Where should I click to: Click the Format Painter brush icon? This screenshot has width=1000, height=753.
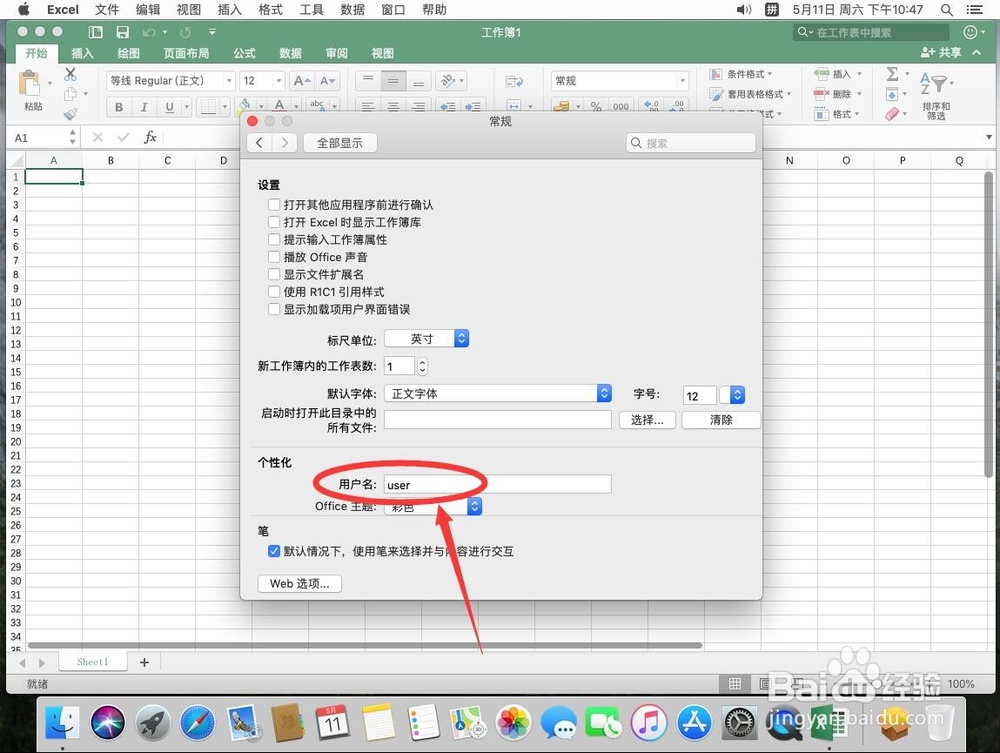(x=70, y=113)
